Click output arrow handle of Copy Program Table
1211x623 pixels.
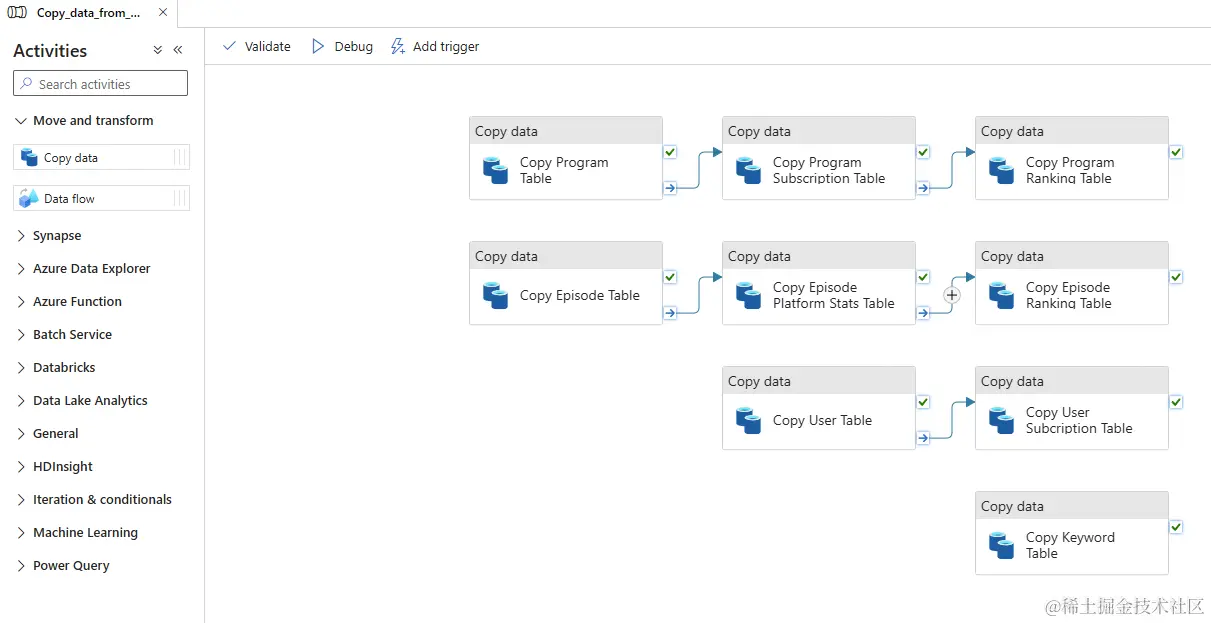[x=670, y=187]
